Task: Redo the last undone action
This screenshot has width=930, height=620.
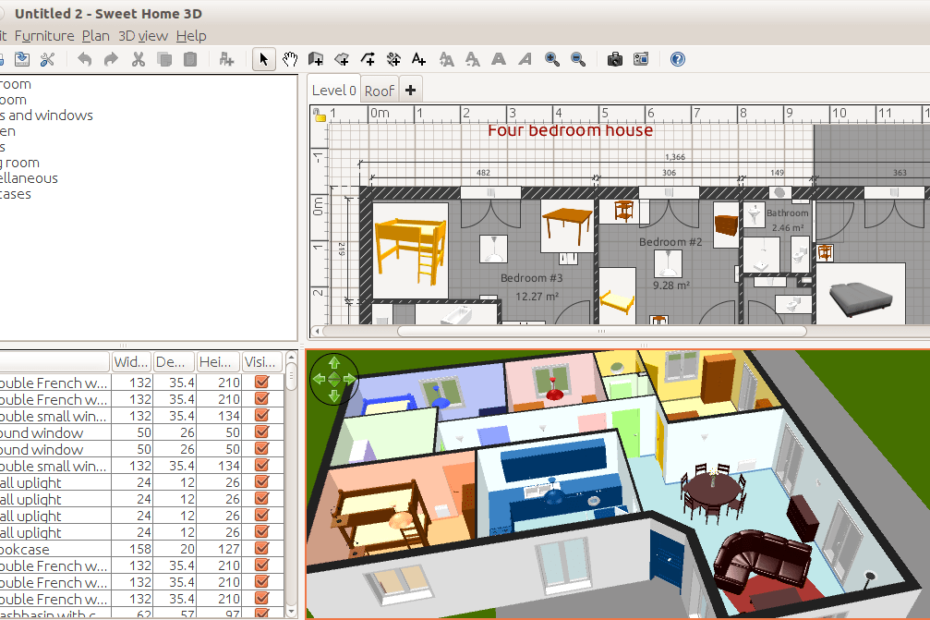Action: pos(111,59)
